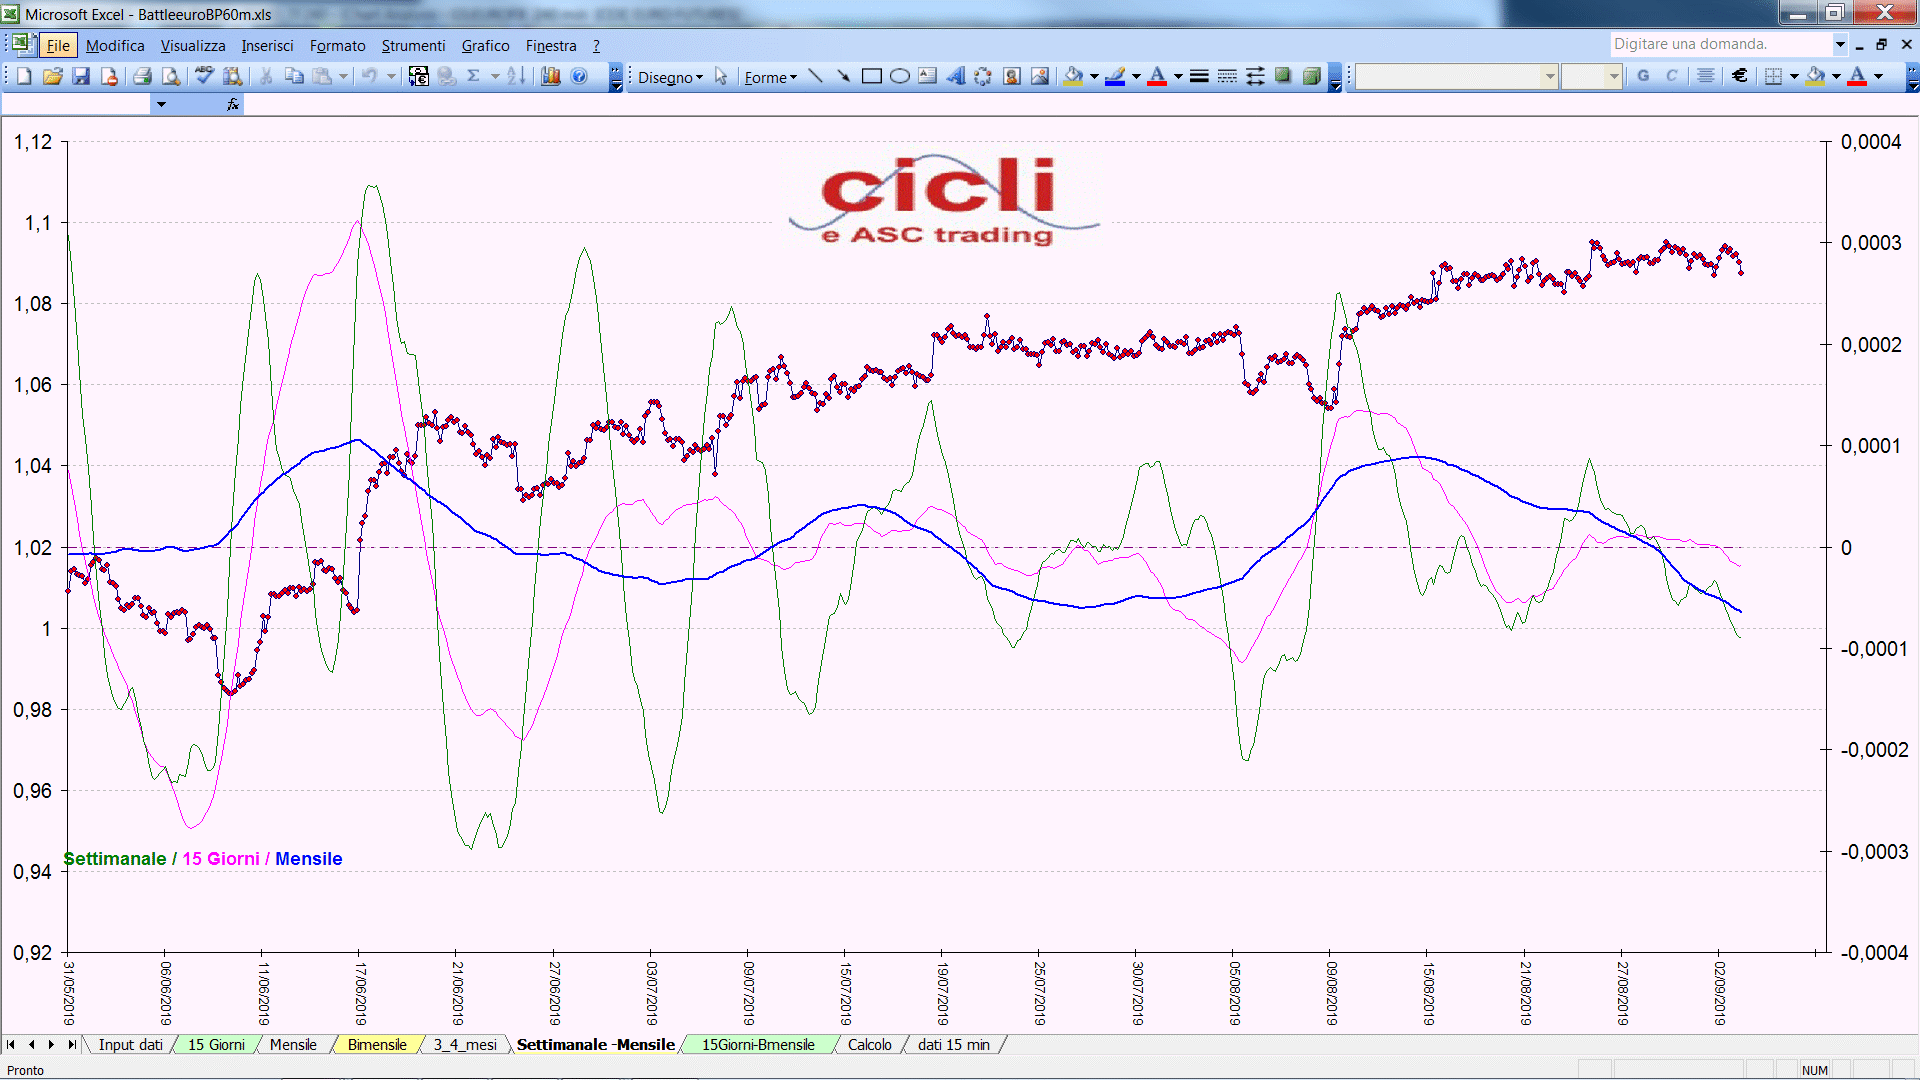Insert Clip Art icon
The width and height of the screenshot is (1920, 1080).
[x=1012, y=76]
